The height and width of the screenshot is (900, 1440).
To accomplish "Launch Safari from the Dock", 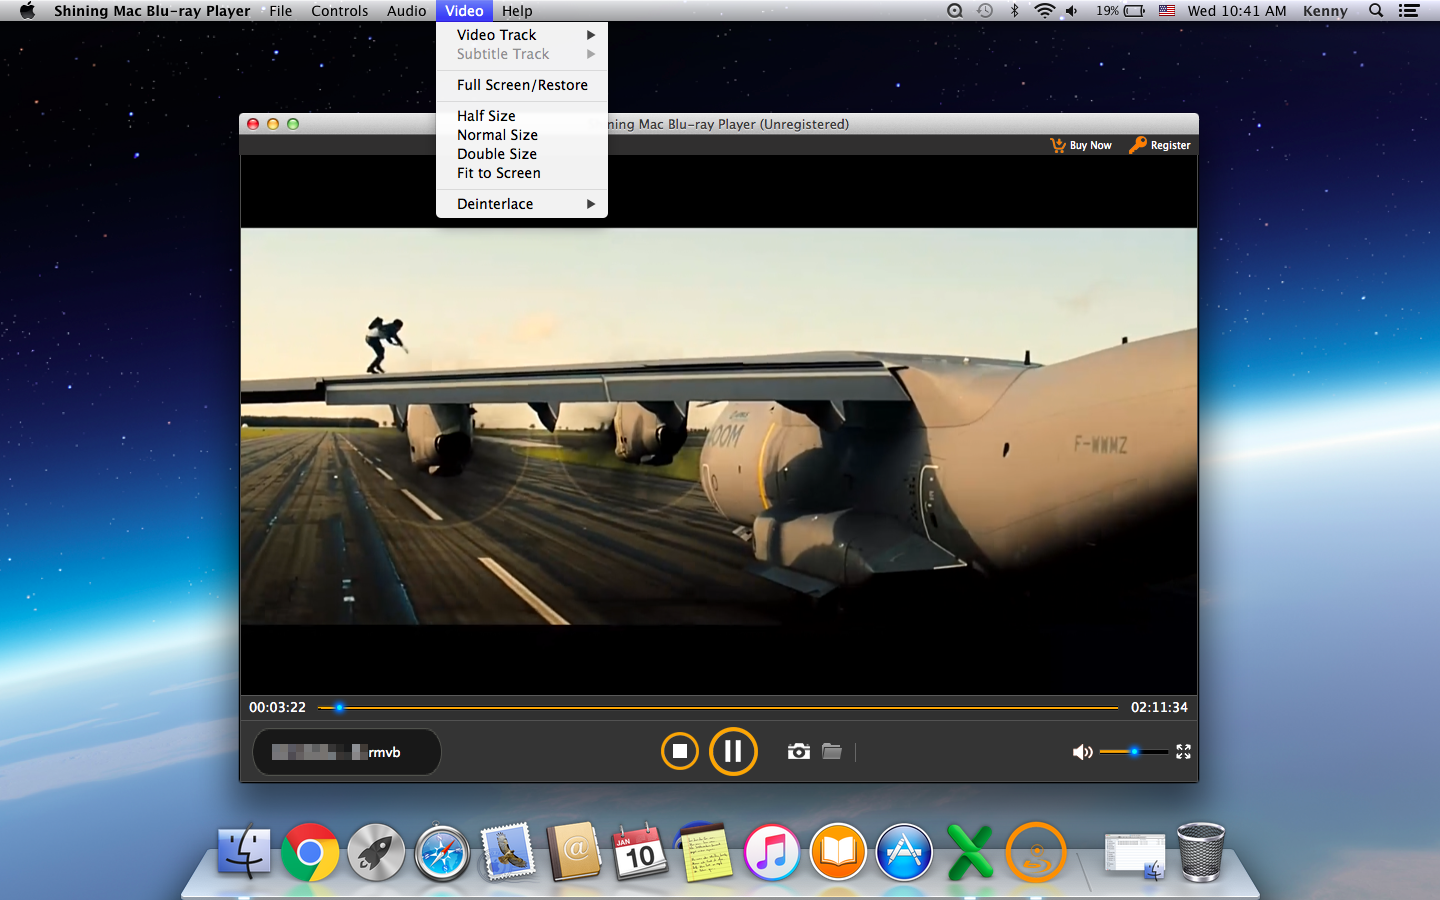I will 442,853.
